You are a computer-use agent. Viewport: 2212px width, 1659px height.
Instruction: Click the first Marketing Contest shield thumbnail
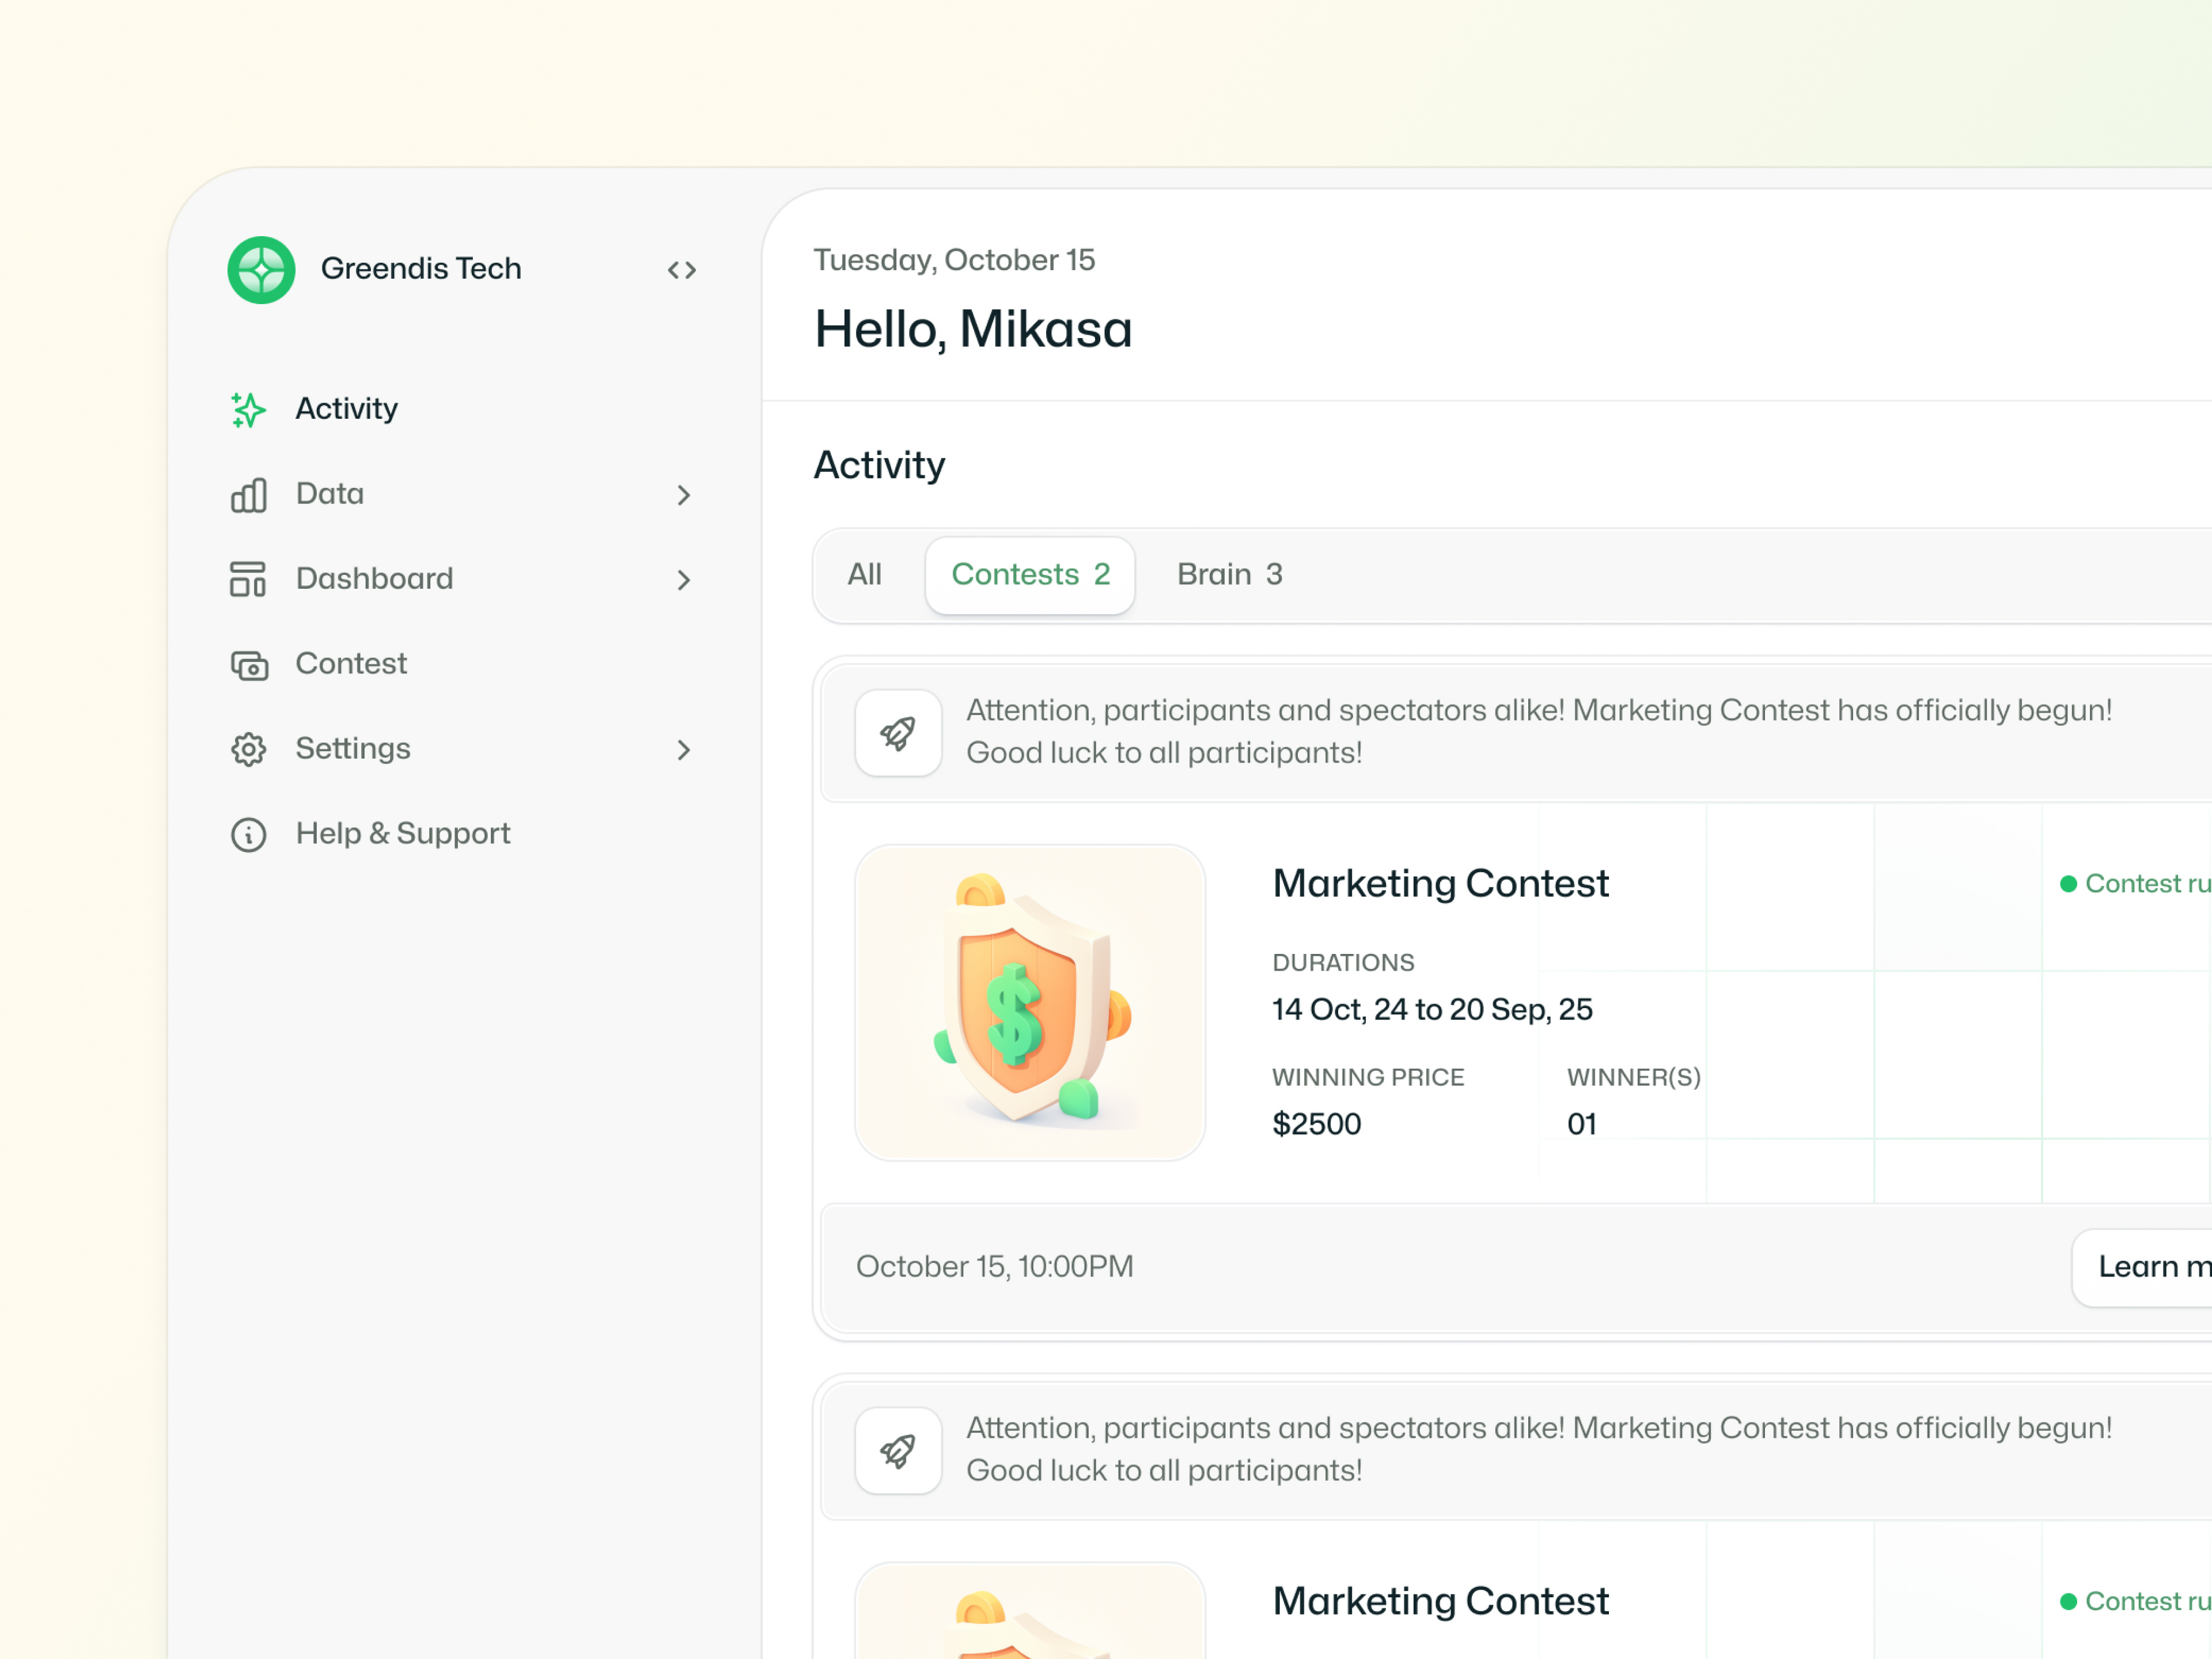1030,1002
